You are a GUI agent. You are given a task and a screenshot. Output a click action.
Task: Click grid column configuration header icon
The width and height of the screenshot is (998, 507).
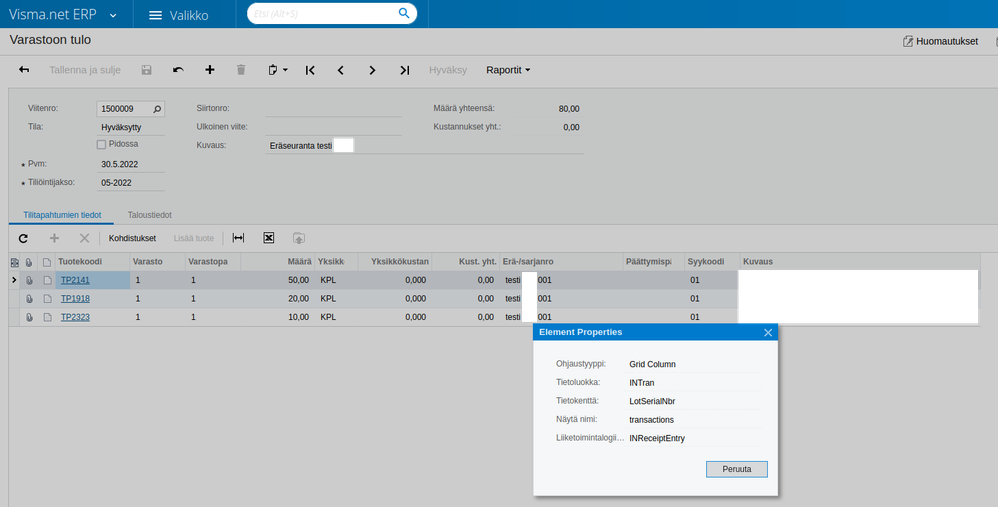point(14,262)
